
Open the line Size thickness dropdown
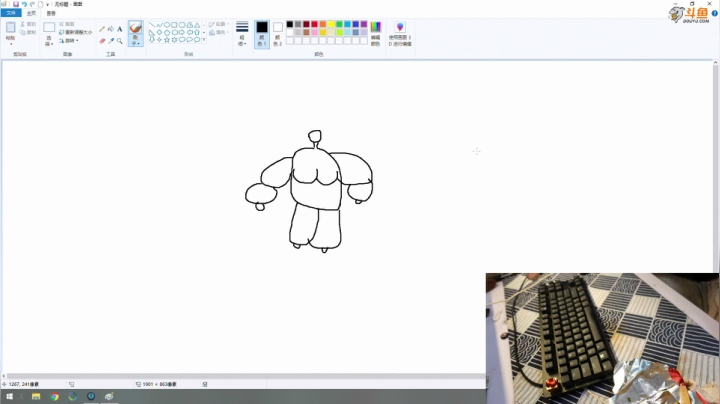242,34
